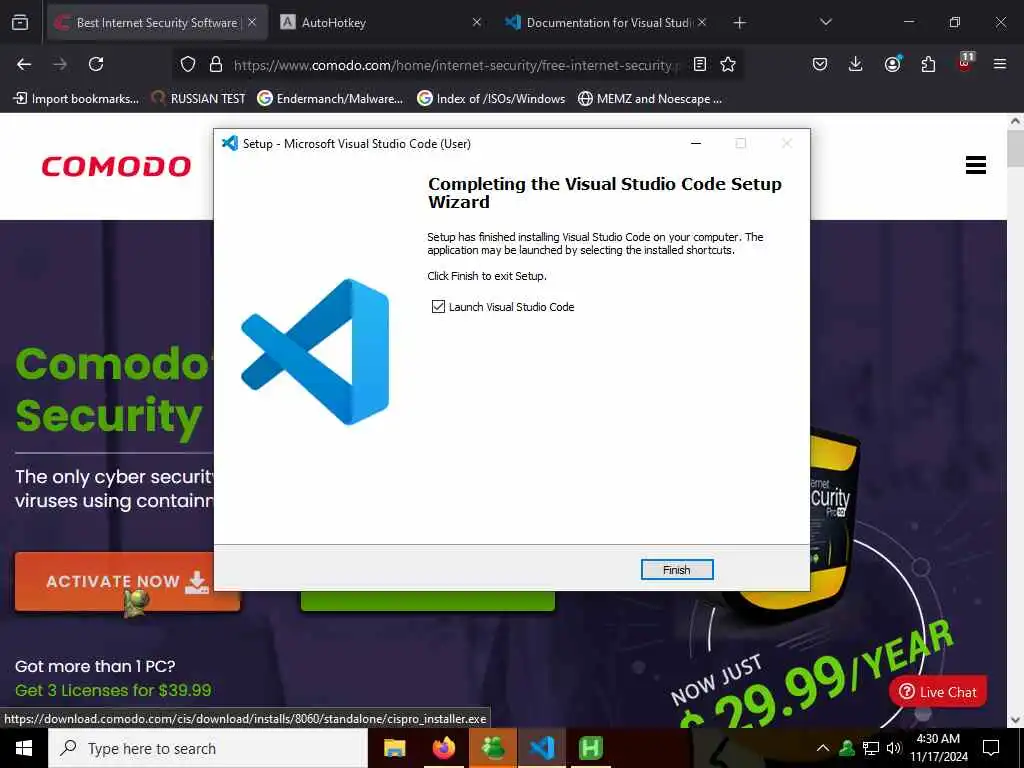This screenshot has width=1024, height=768.
Task: Open the extension with badge 11
Action: point(965,63)
